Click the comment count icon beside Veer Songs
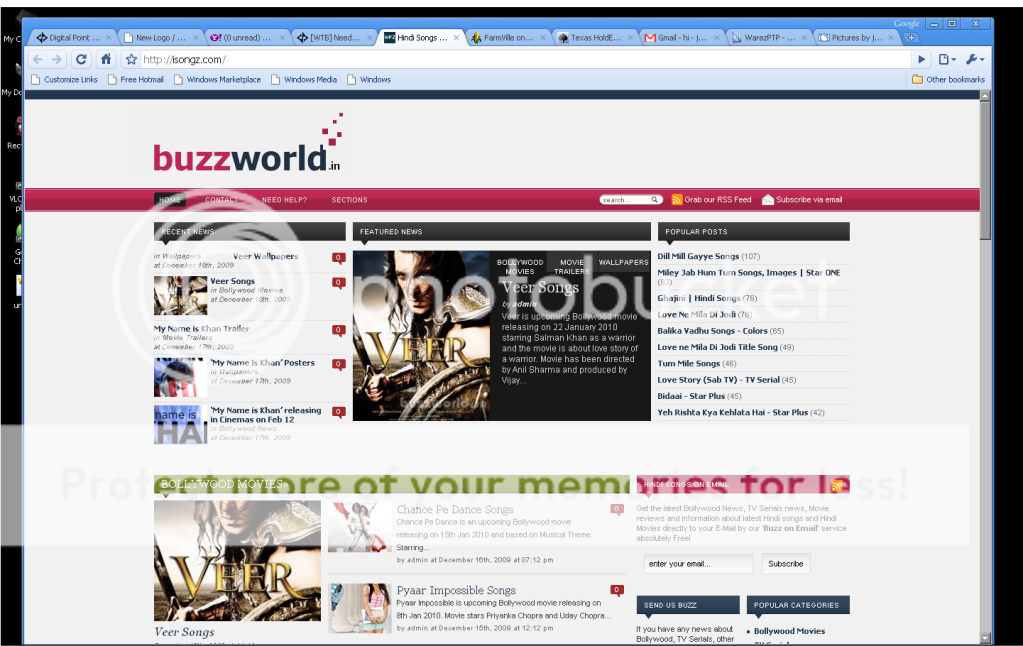Viewport: 1023px width, 646px height. 339,283
